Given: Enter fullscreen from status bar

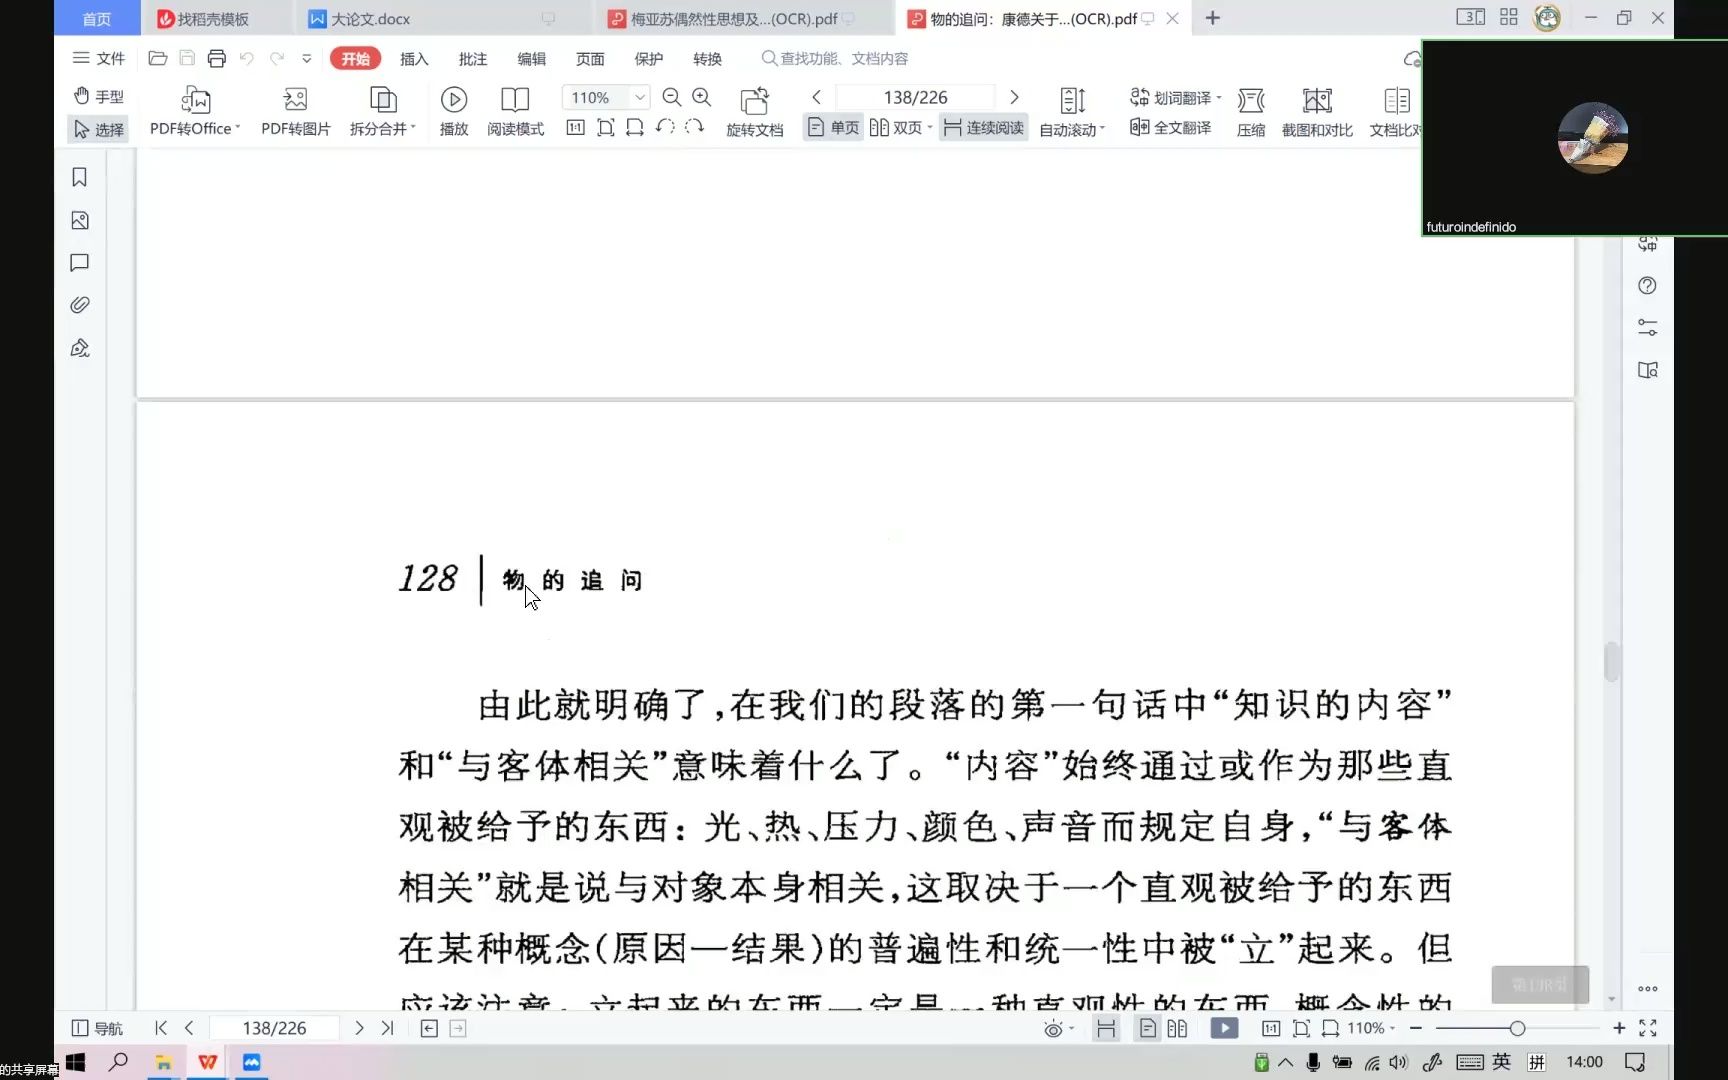Looking at the screenshot, I should click(x=1648, y=1028).
